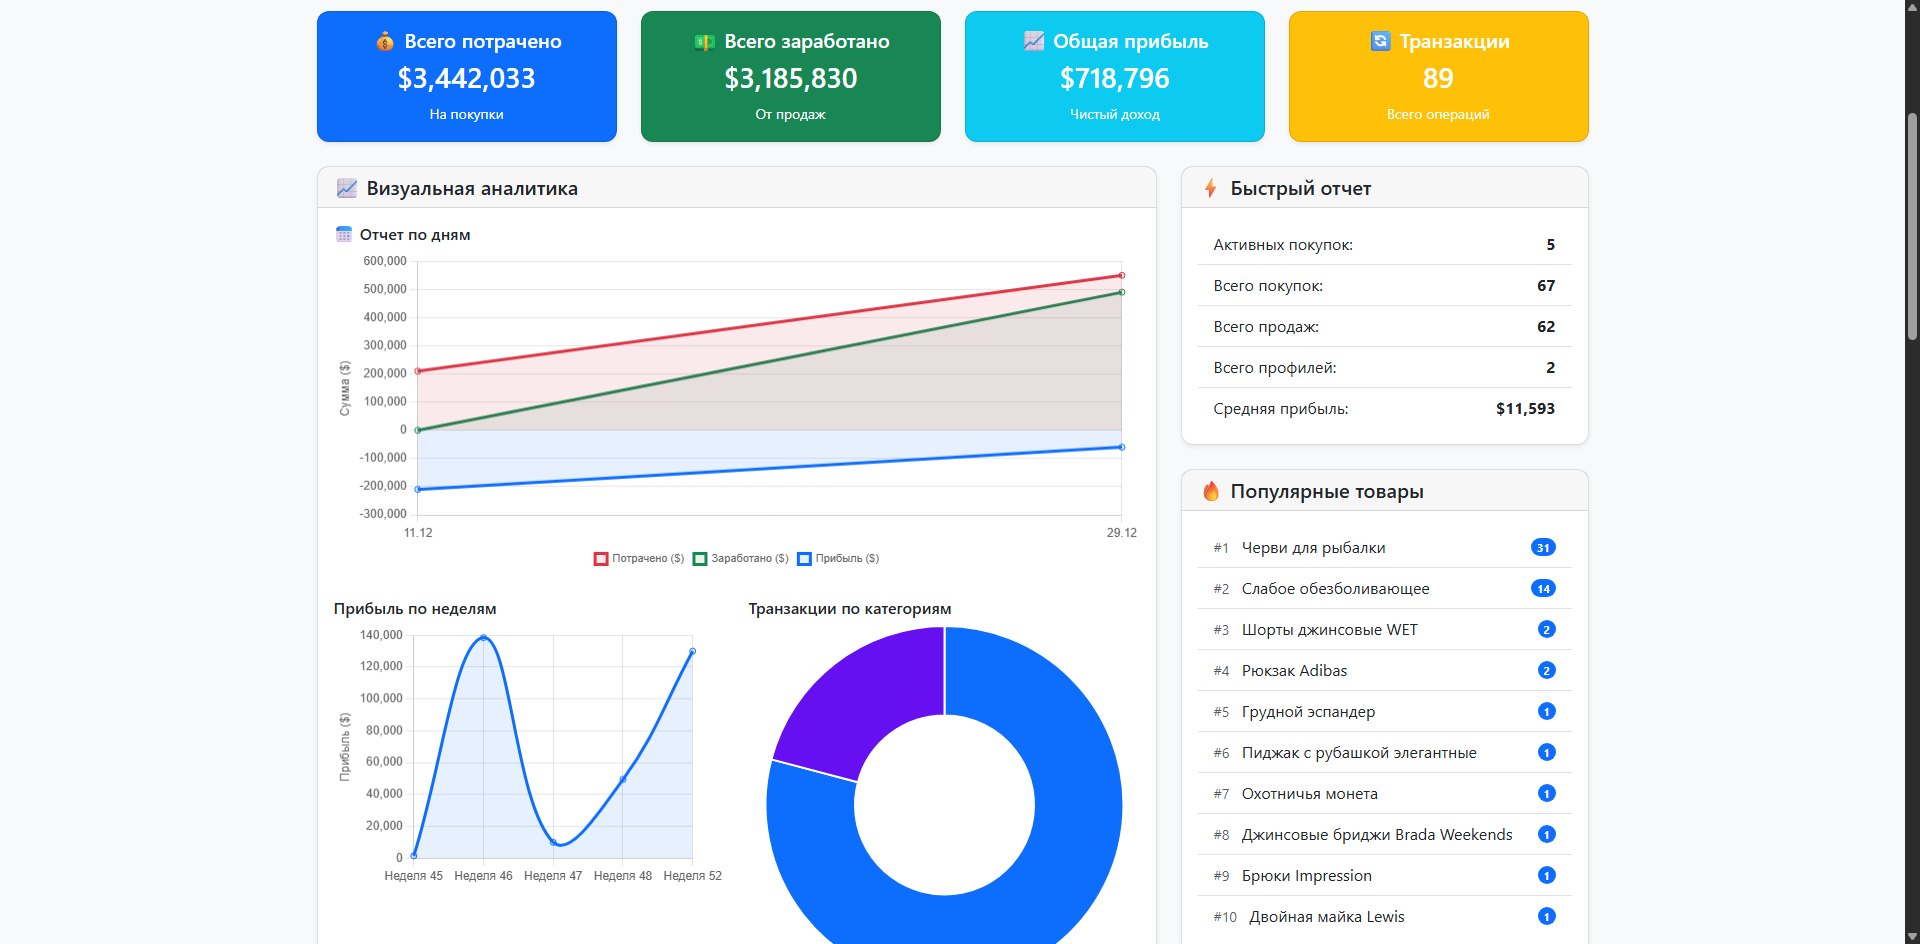The image size is (1920, 944).
Task: Click the 14 badge for Слабое обезболивающее
Action: (1543, 589)
